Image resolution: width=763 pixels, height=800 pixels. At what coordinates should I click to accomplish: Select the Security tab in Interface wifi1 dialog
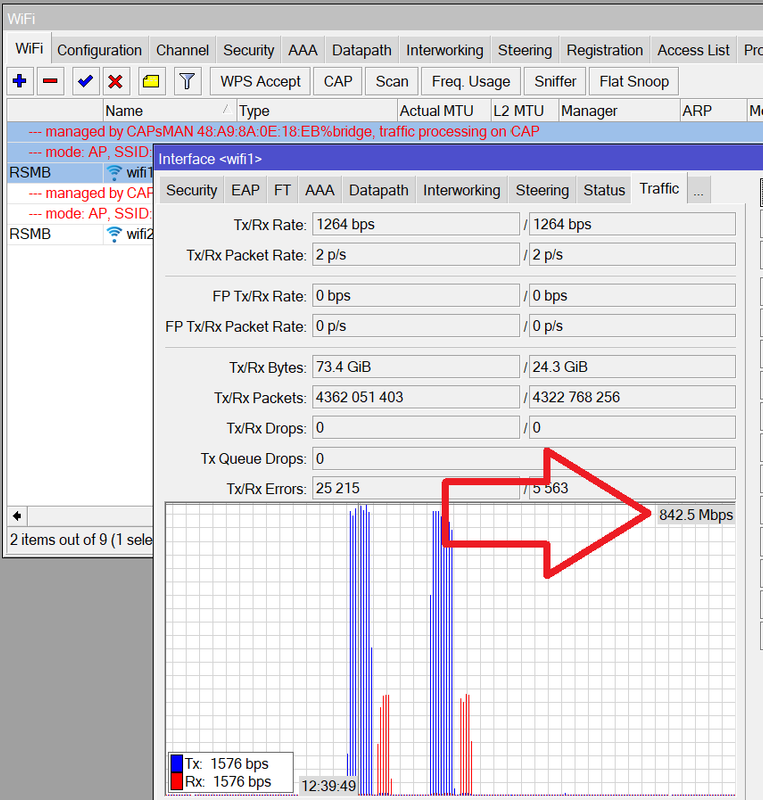coord(192,190)
